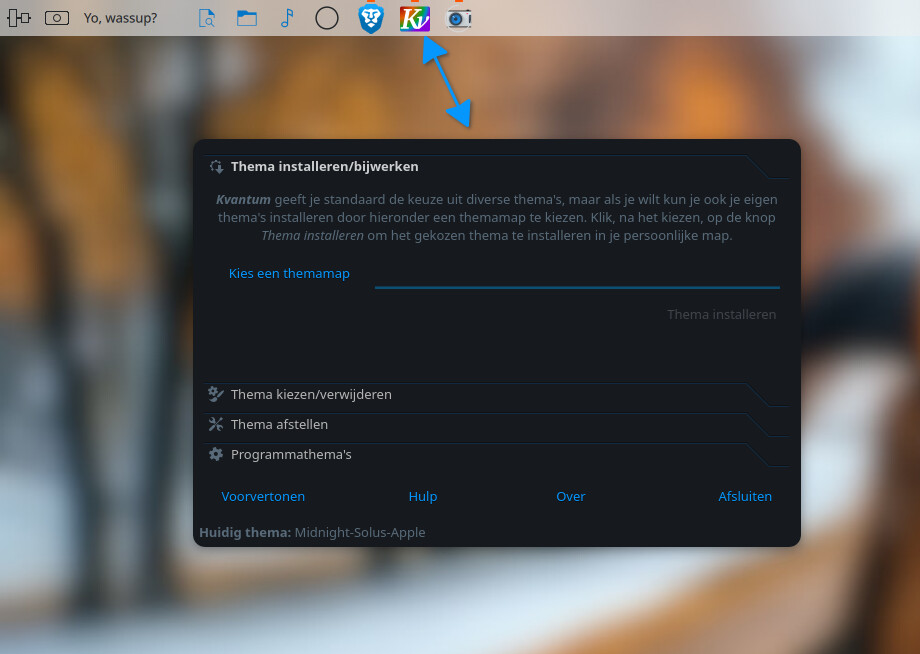Click the Over button
Image resolution: width=920 pixels, height=654 pixels.
pyautogui.click(x=570, y=496)
